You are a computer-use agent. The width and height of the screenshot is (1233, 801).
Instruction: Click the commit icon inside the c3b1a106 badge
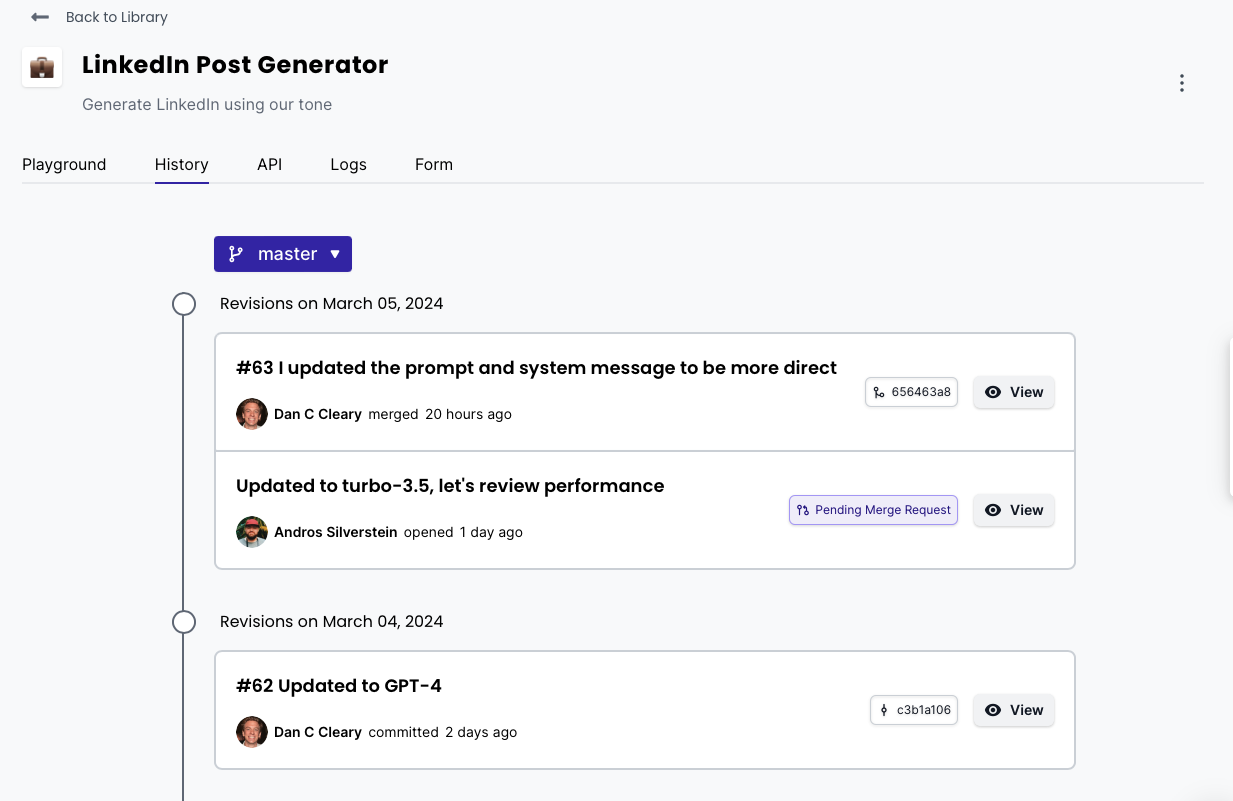pyautogui.click(x=883, y=710)
